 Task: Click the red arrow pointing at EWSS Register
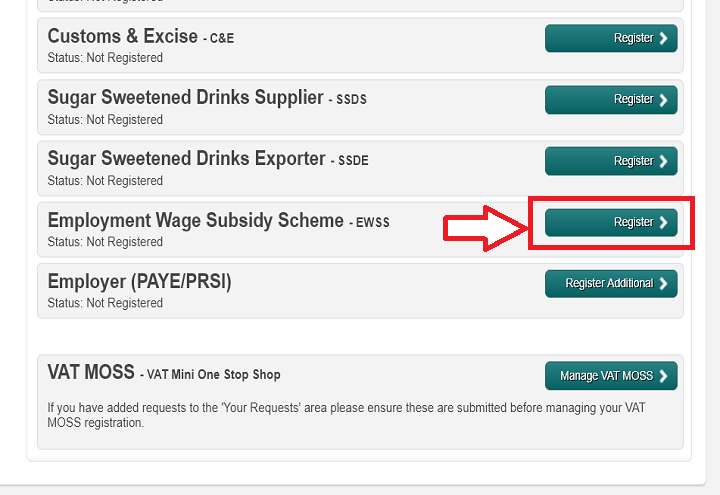pos(485,229)
